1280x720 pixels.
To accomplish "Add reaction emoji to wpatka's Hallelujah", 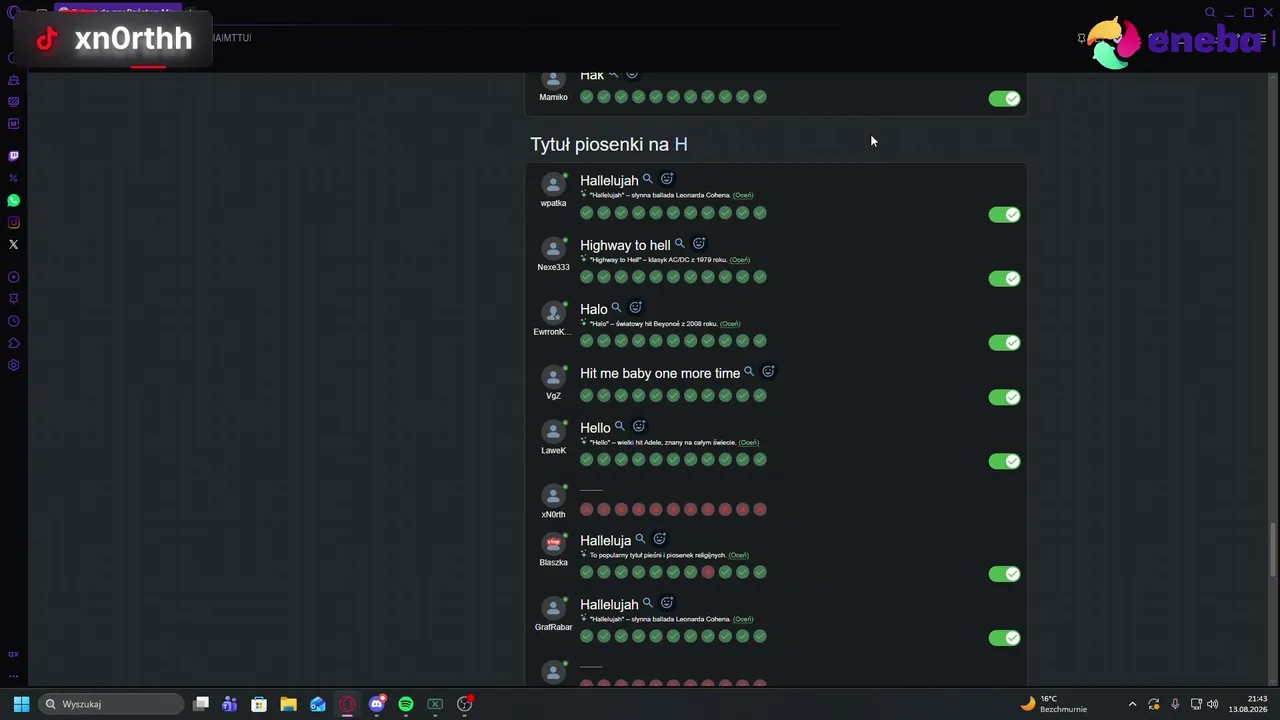I will pyautogui.click(x=667, y=179).
